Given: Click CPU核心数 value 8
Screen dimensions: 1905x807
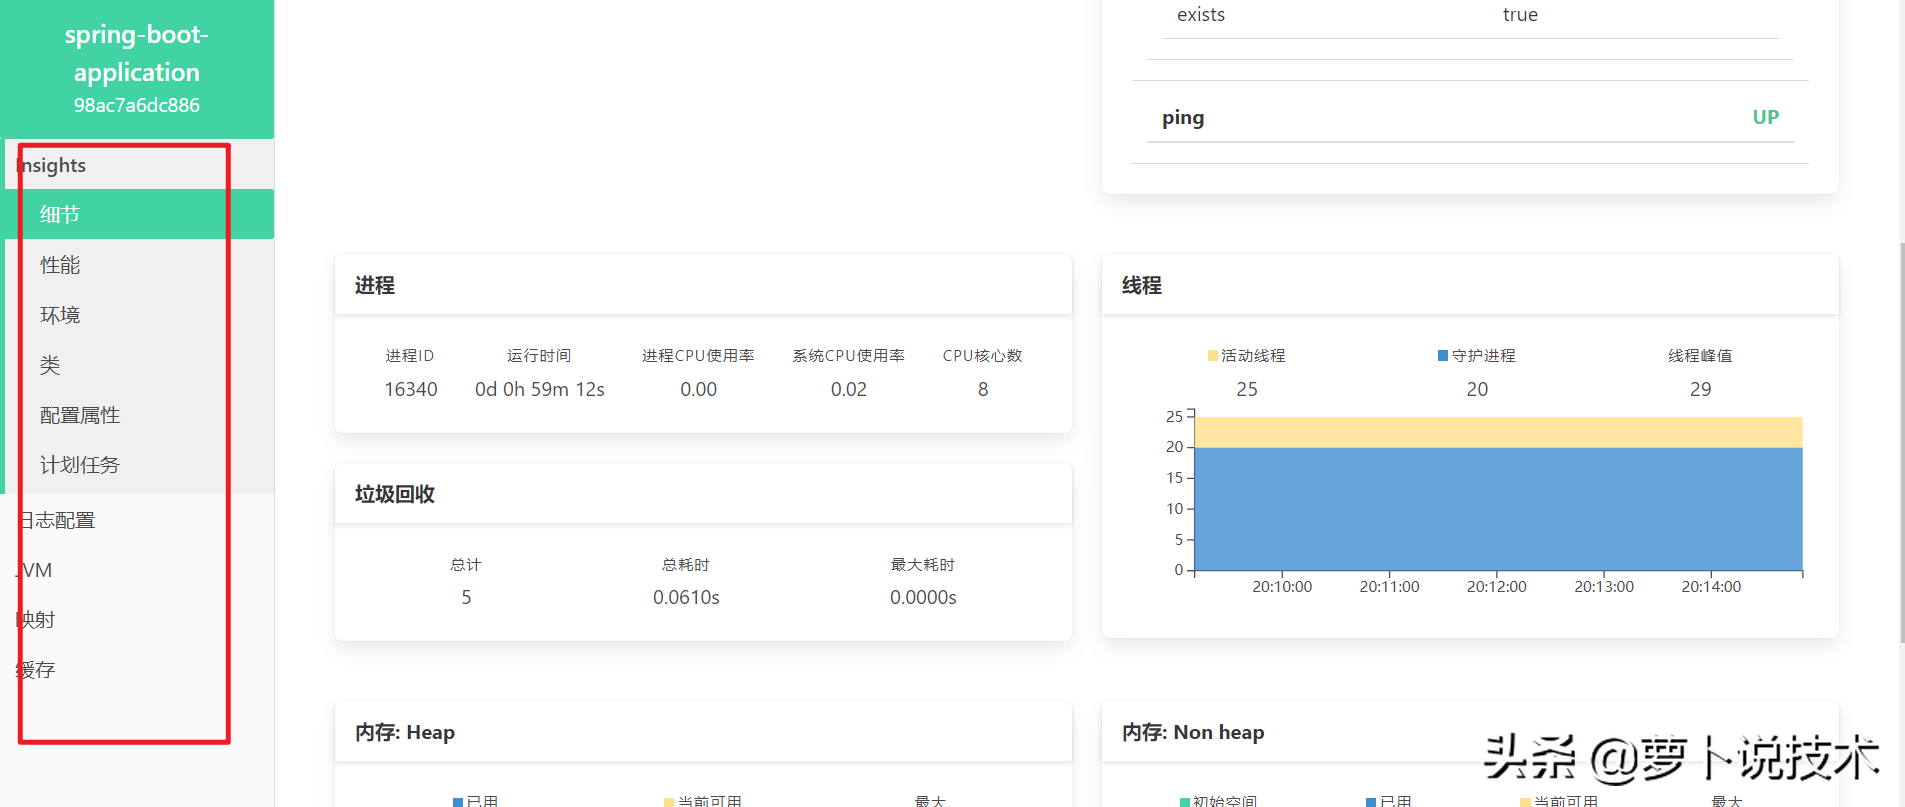Looking at the screenshot, I should pos(983,389).
